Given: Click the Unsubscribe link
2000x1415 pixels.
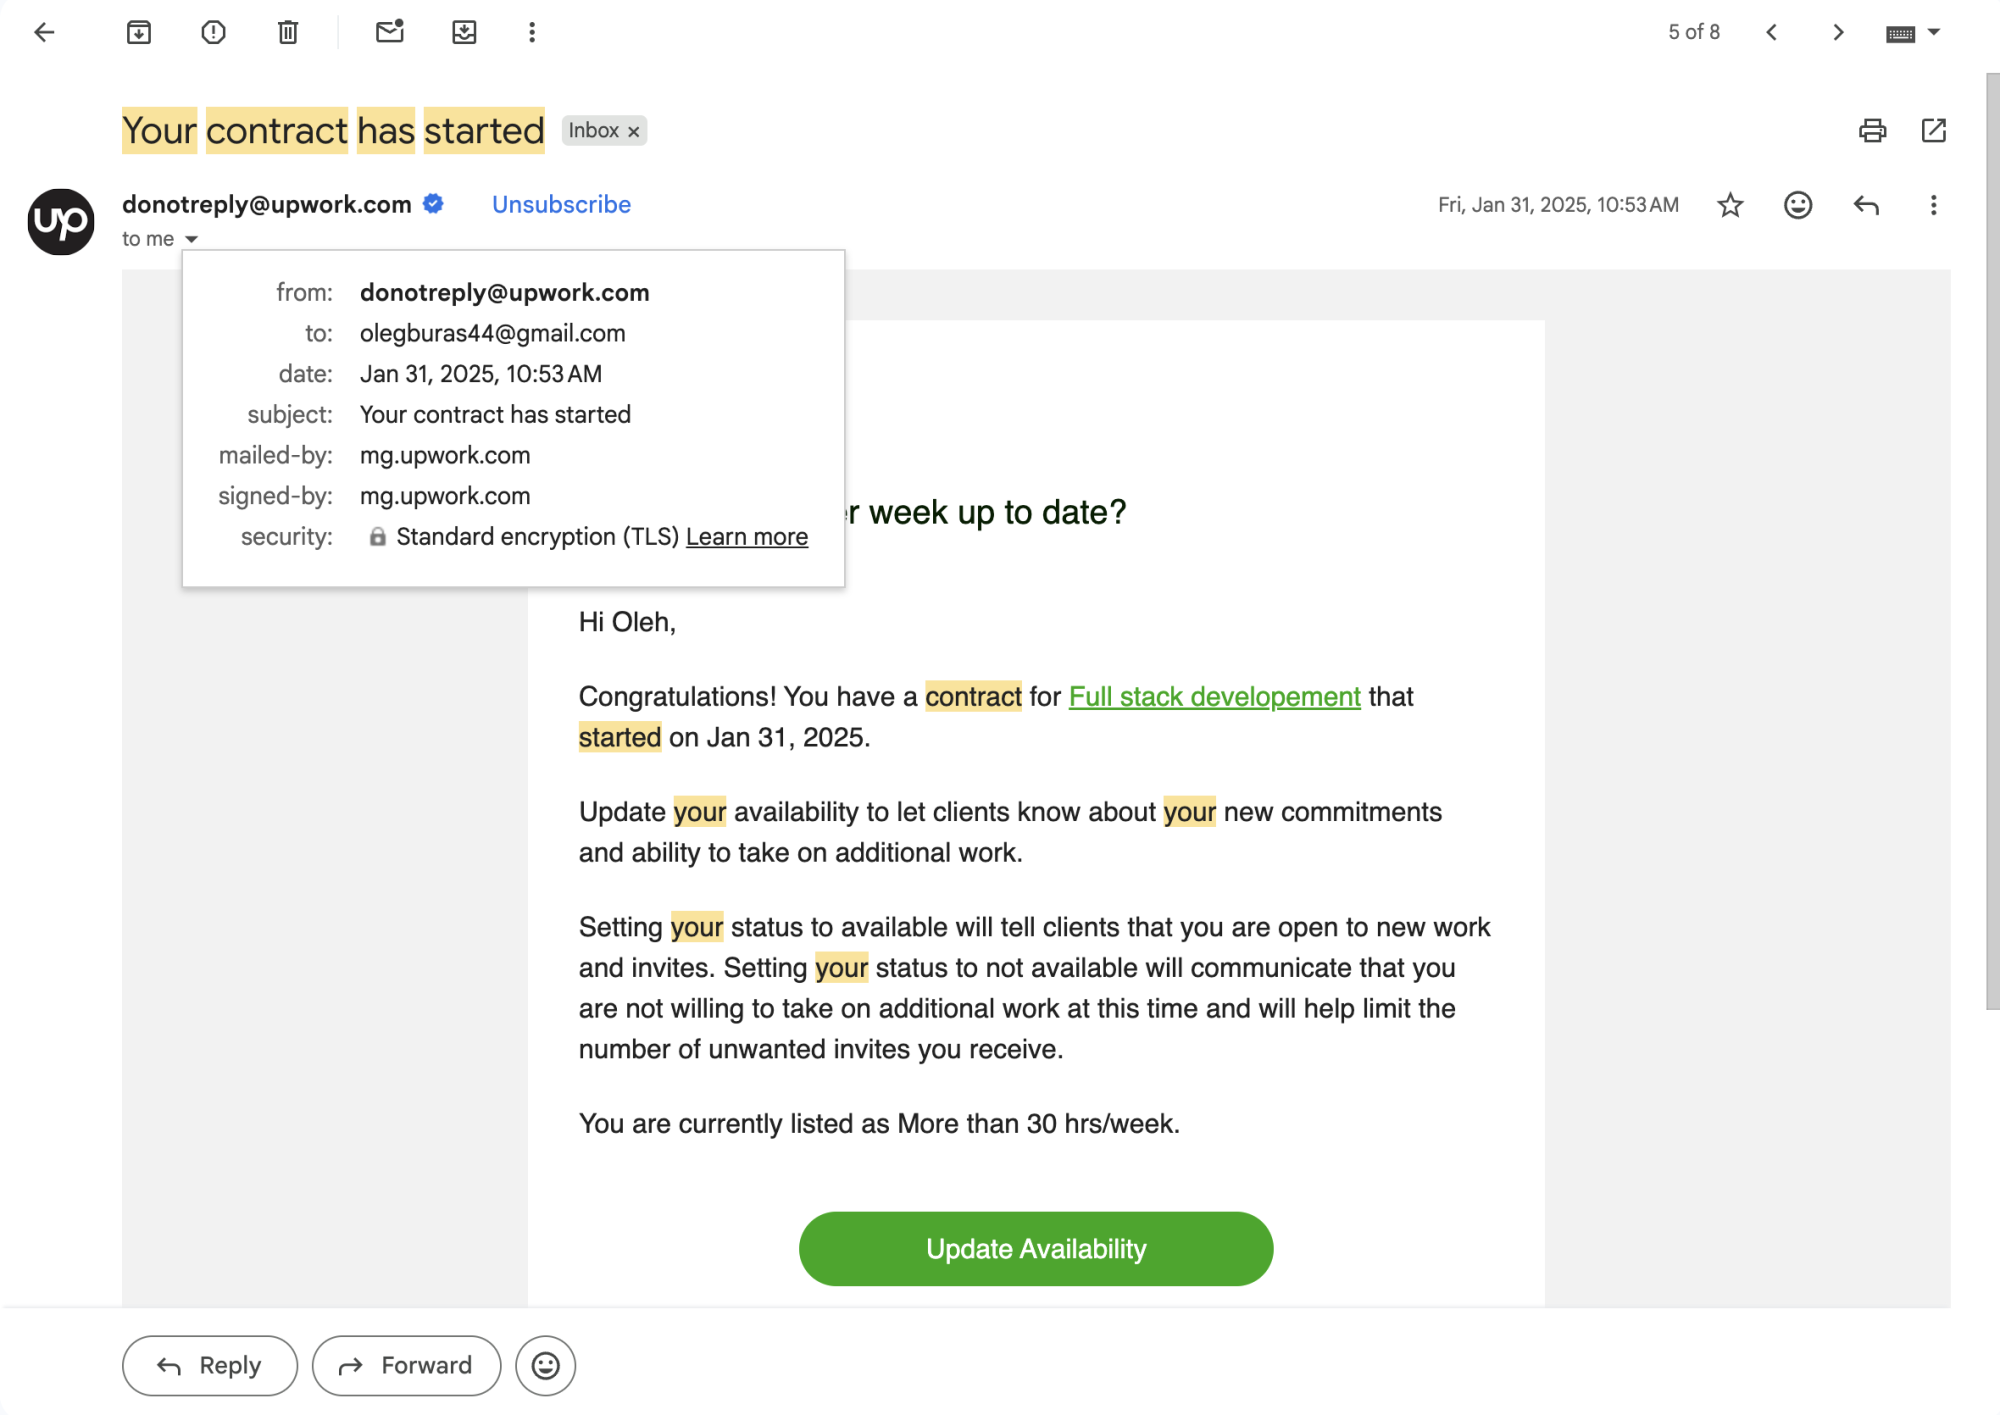Looking at the screenshot, I should point(561,204).
